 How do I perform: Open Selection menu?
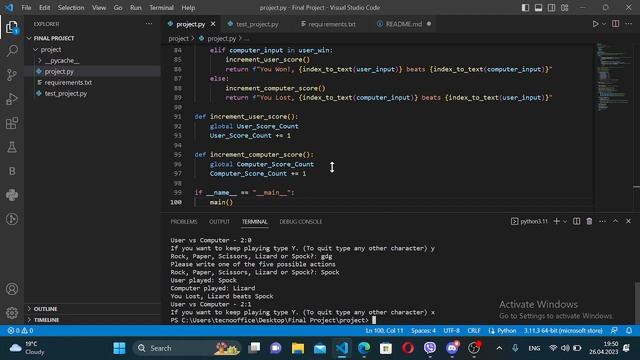tap(71, 7)
